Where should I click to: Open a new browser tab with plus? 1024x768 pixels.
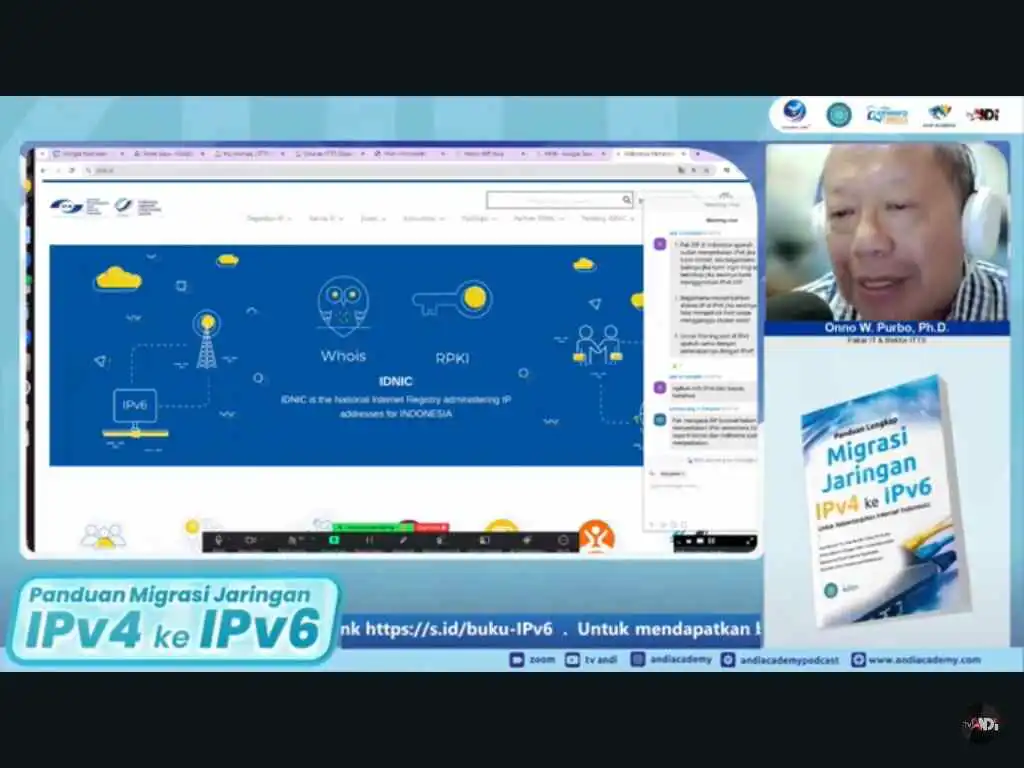697,154
